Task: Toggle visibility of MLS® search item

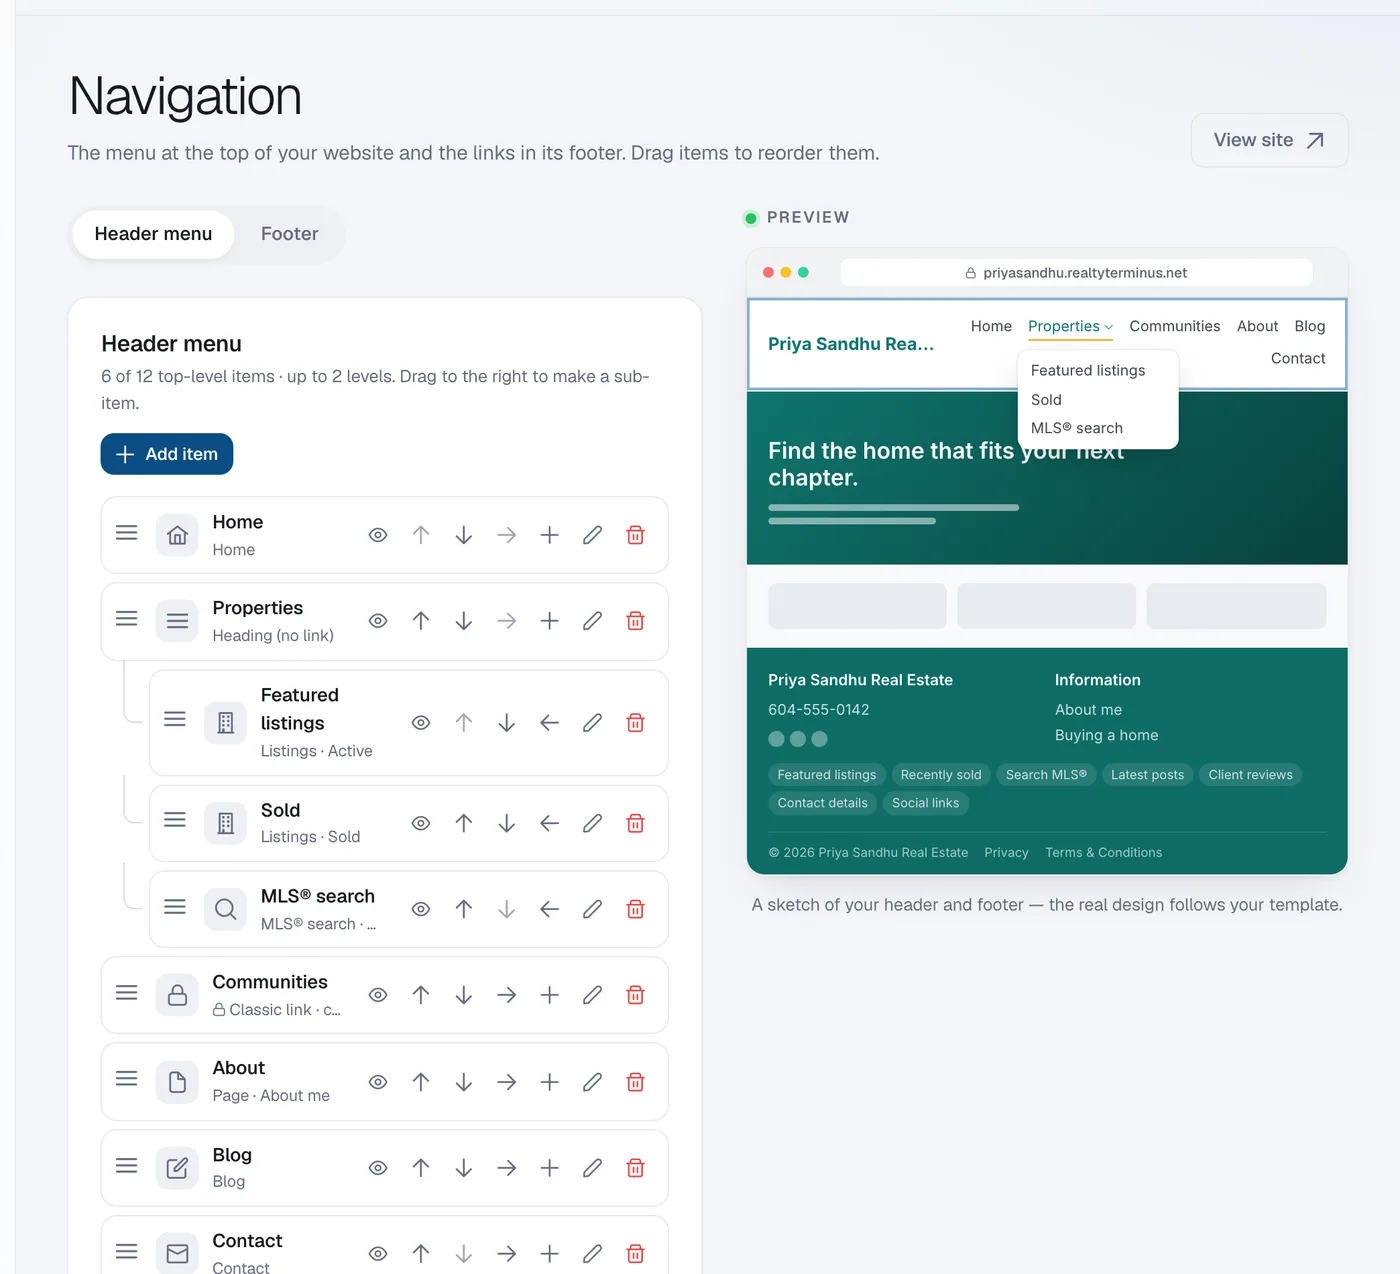Action: coord(420,909)
